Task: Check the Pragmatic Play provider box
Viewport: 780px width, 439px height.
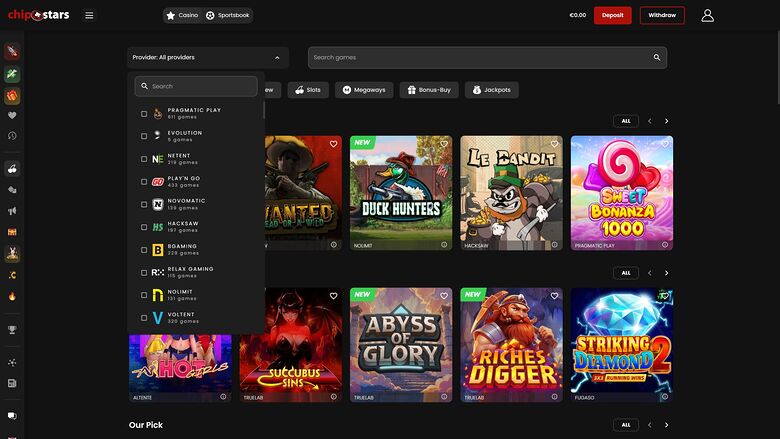Action: 144,114
